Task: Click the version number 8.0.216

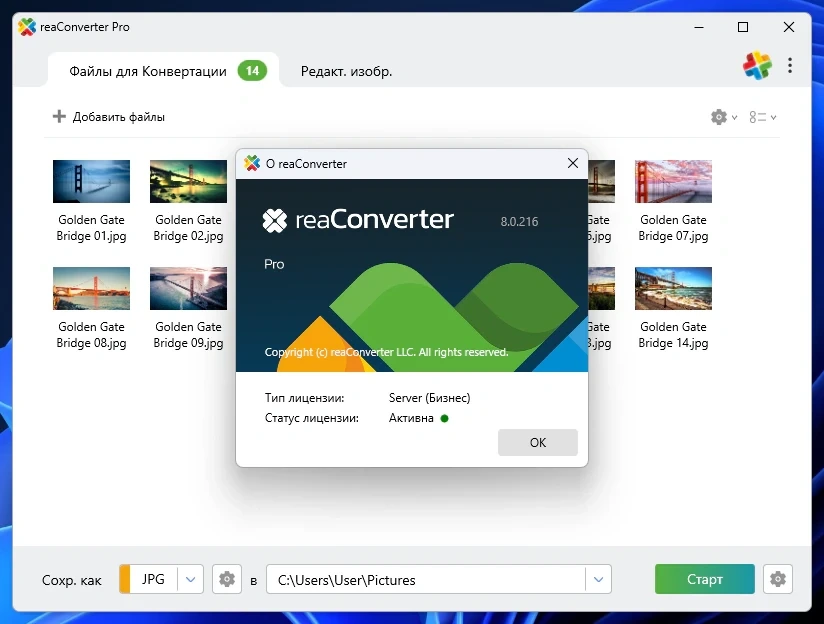Action: (519, 221)
